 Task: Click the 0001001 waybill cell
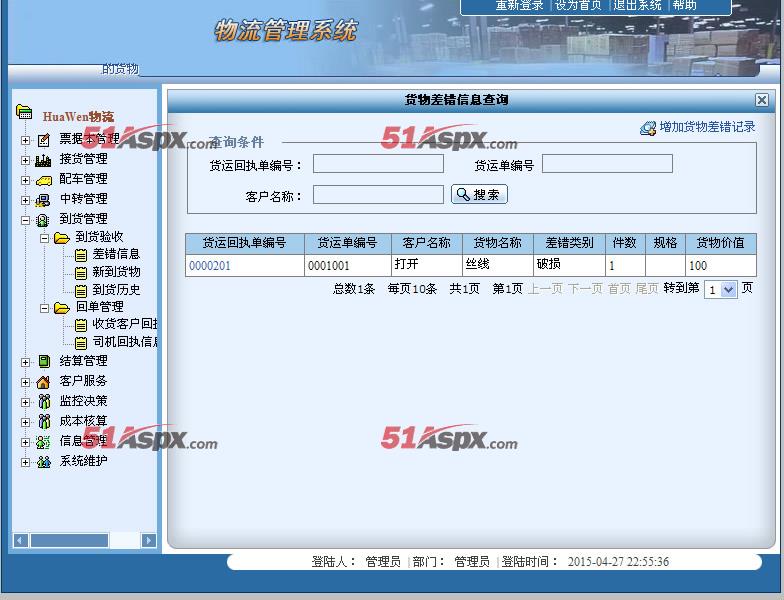[x=348, y=265]
